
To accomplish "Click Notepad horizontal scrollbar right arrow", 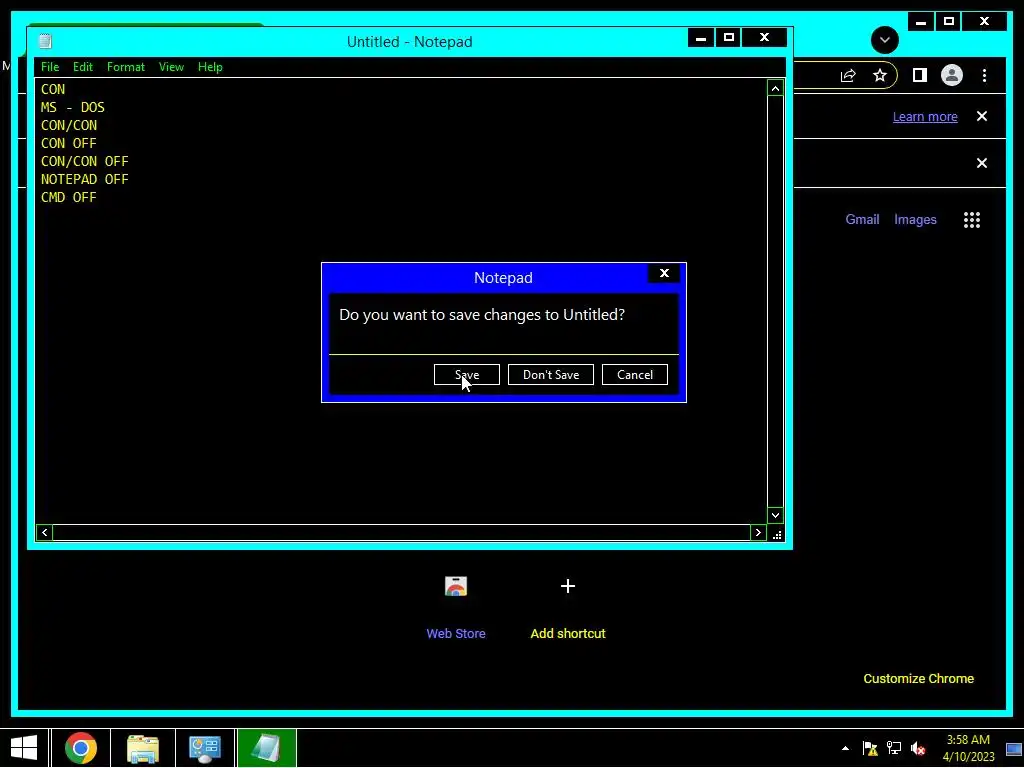I will coord(758,532).
